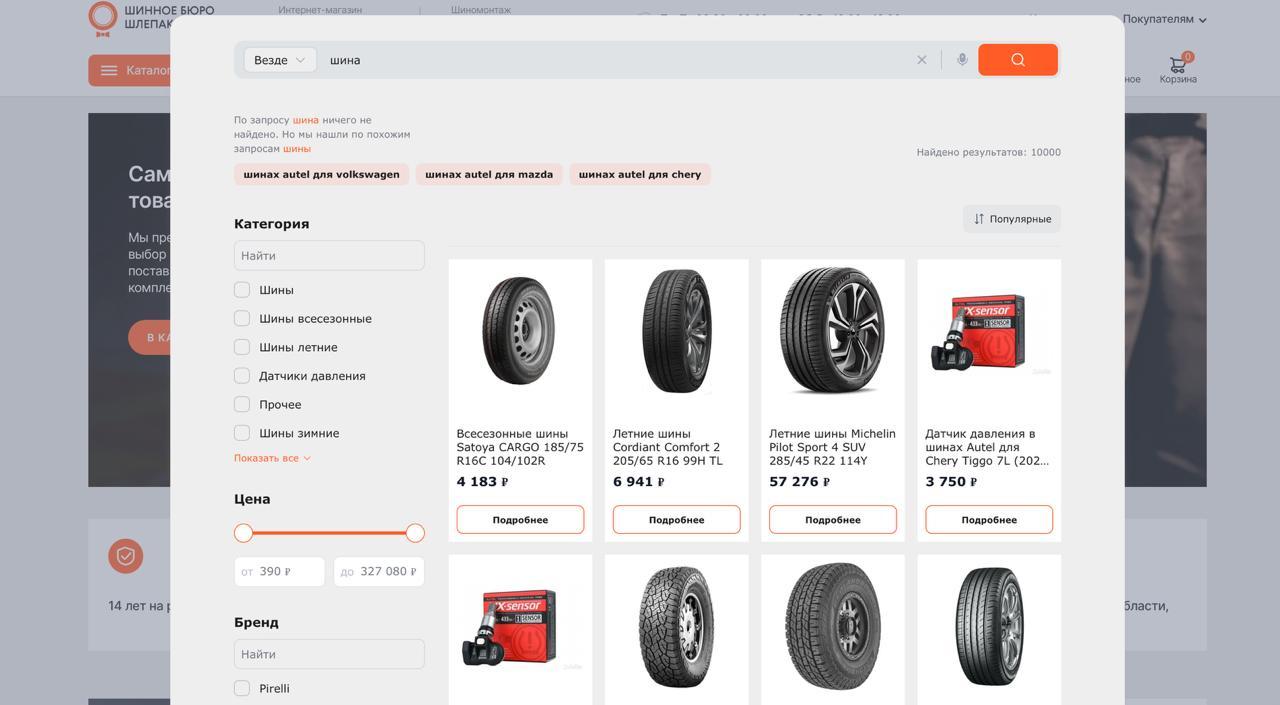1280x705 pixels.
Task: Enable the Датчики давления filter
Action: point(242,376)
